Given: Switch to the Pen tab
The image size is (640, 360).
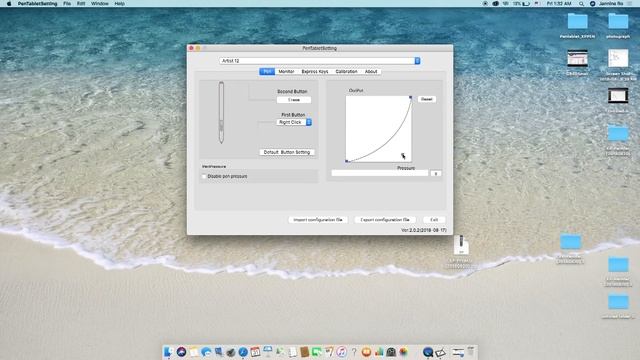Looking at the screenshot, I should pos(267,71).
